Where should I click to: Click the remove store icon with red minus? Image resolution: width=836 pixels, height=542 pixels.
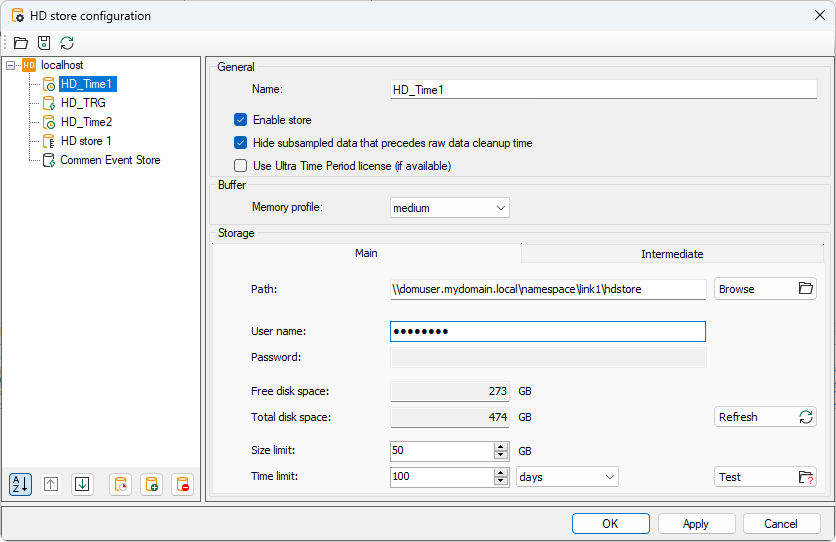pyautogui.click(x=182, y=484)
